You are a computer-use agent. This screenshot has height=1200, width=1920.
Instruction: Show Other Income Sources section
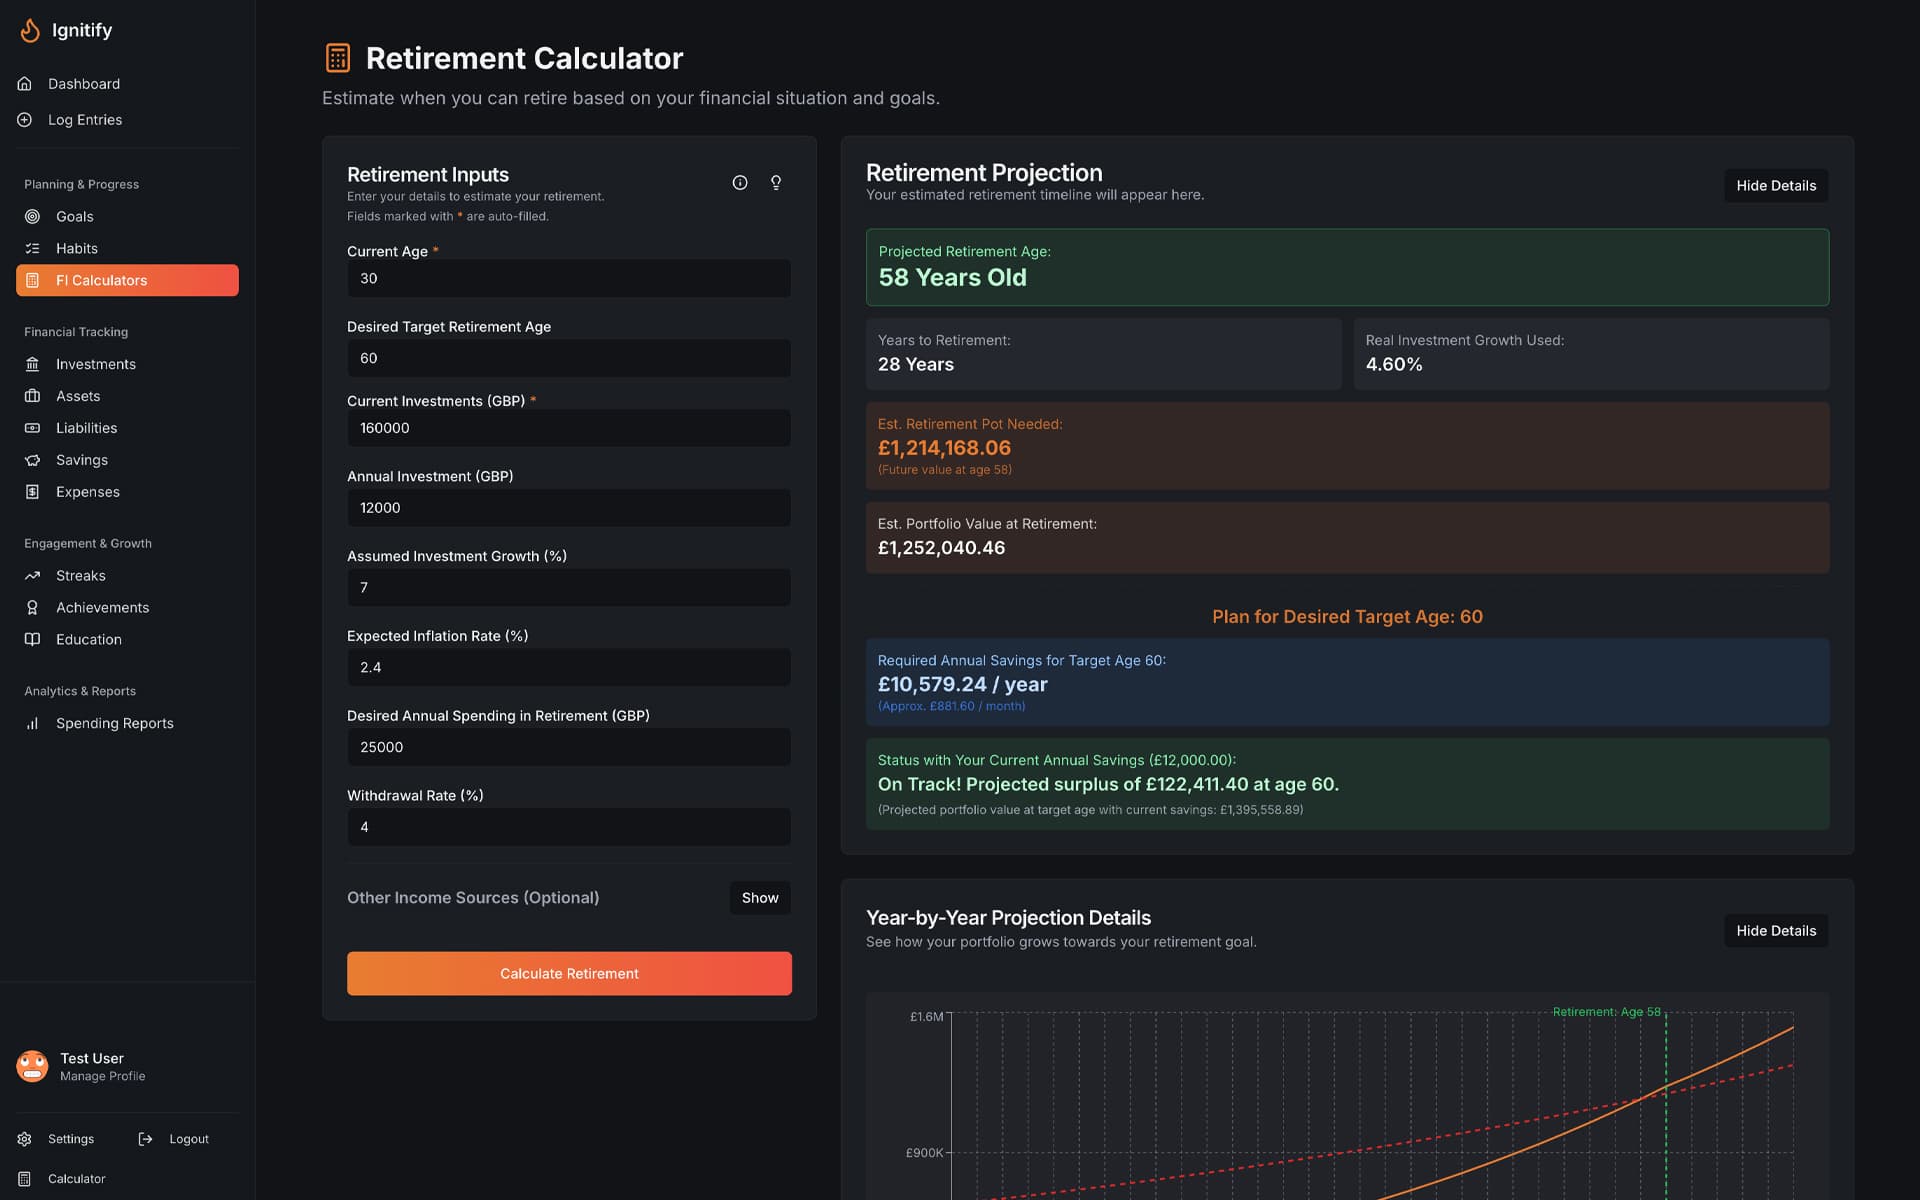pyautogui.click(x=760, y=898)
